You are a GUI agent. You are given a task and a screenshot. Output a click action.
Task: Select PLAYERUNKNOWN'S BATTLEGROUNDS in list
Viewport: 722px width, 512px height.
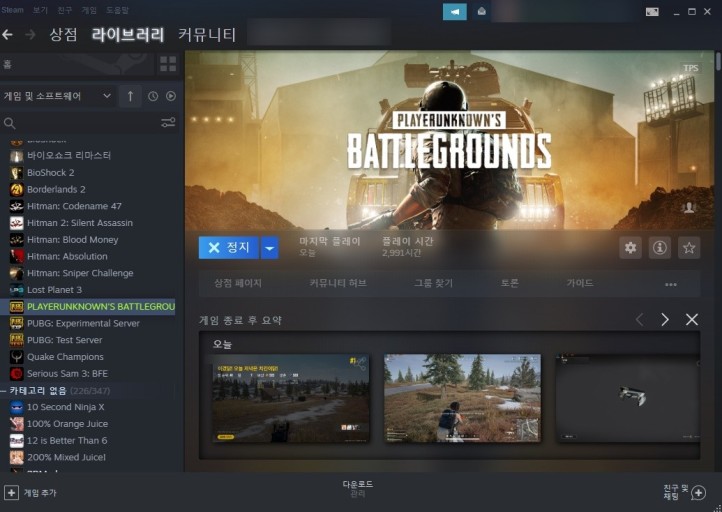pyautogui.click(x=87, y=307)
